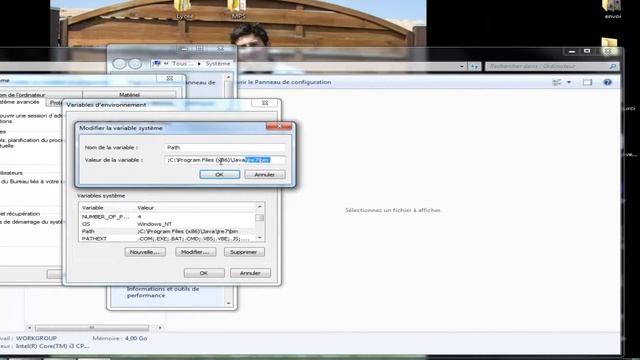Viewport: 640px width, 360px height.
Task: Click the back arrow in Système window
Action: pos(119,64)
